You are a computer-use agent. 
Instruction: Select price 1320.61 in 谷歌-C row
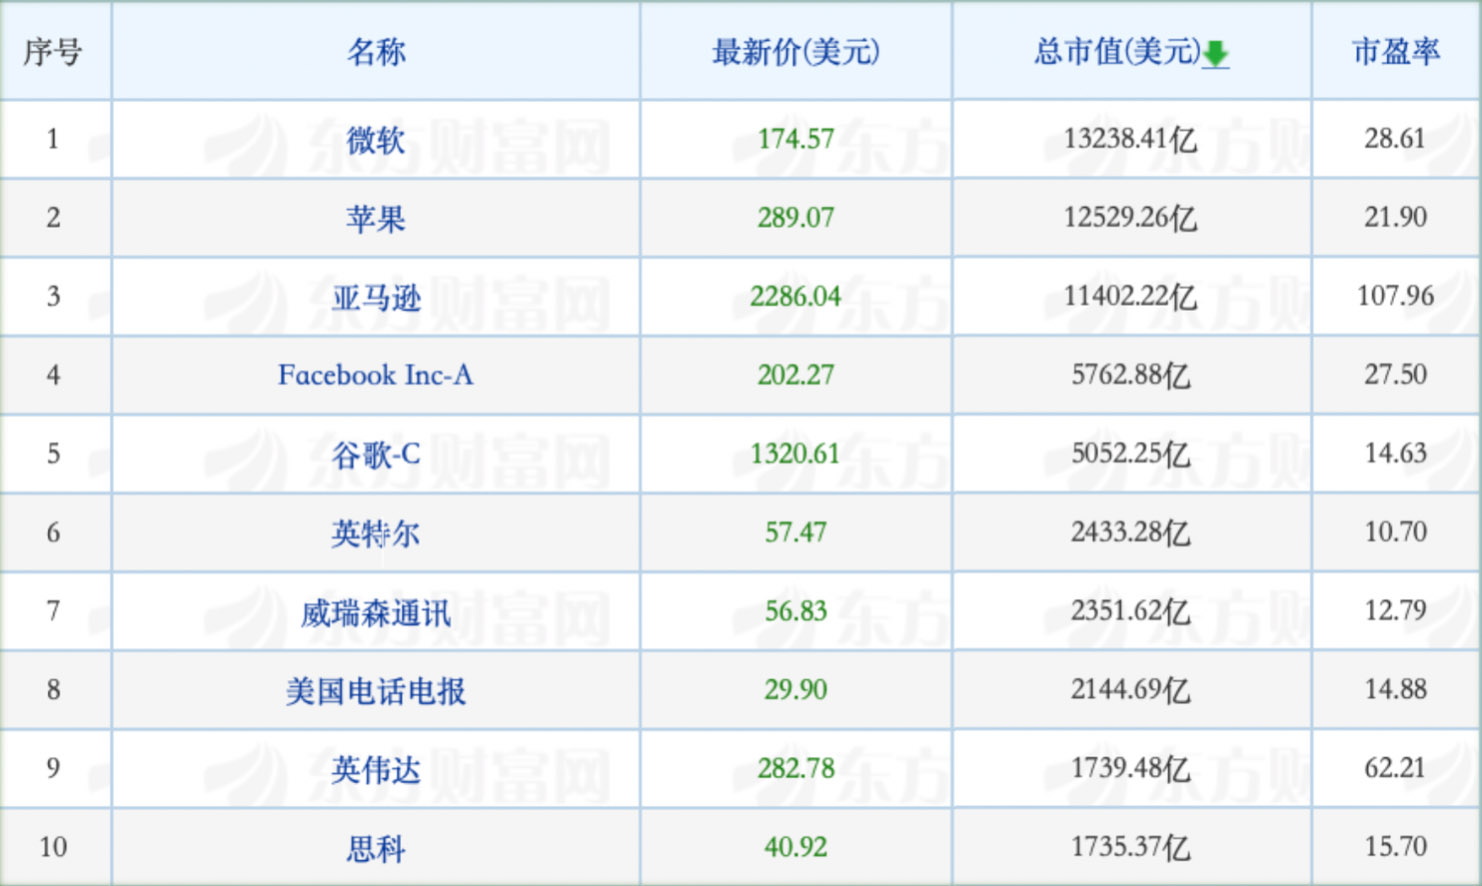point(796,454)
